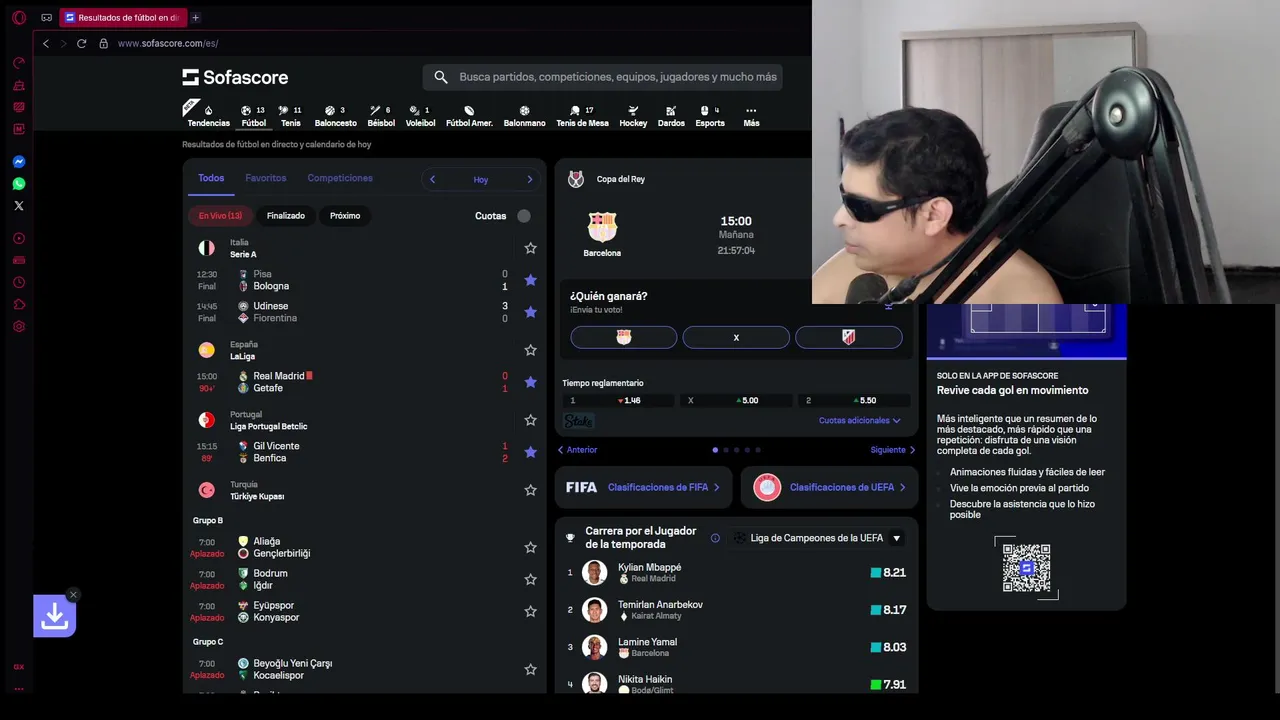The height and width of the screenshot is (720, 1280).
Task: Close the download popup
Action: click(x=73, y=595)
